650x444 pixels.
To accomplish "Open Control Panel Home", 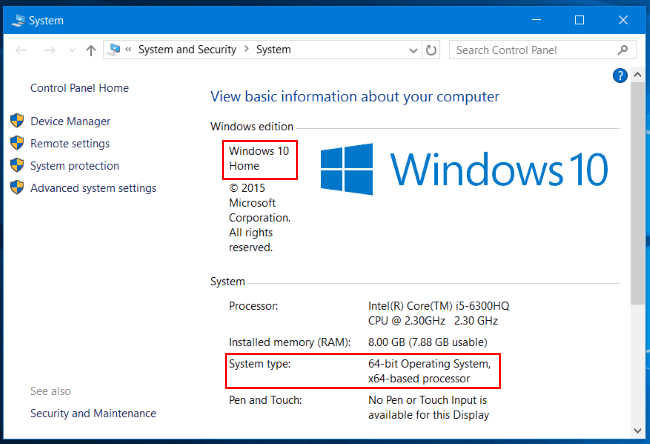I will click(x=79, y=88).
